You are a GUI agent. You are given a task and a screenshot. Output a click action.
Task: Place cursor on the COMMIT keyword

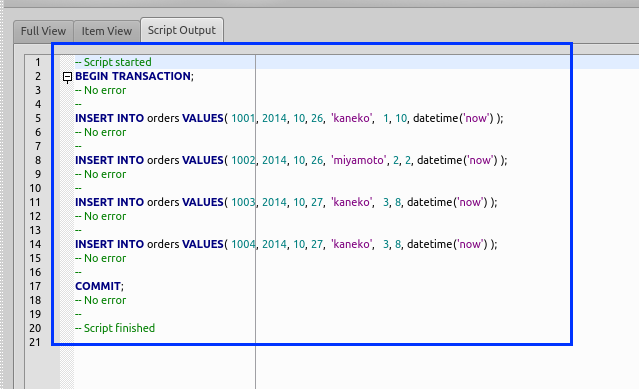coord(98,286)
